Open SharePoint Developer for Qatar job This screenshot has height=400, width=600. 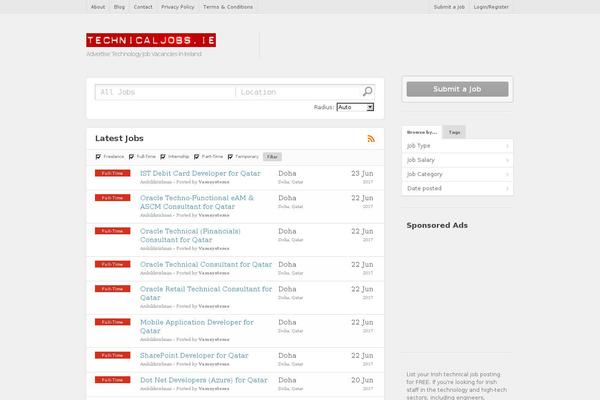[x=194, y=356]
